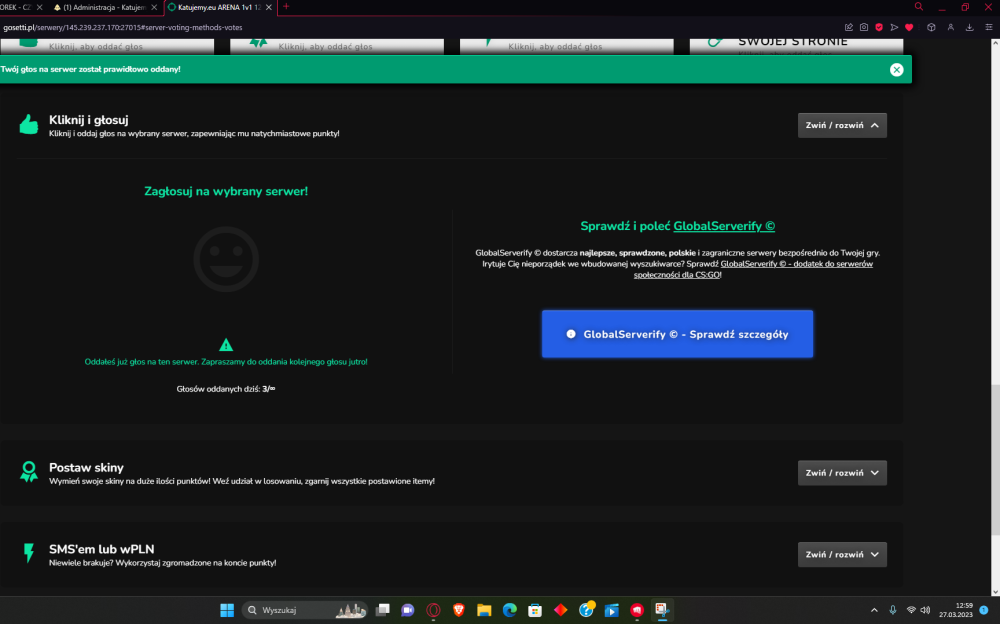Click lightning bolt icon beside SMS'em lub wPLN
The image size is (1000, 624).
pos(29,553)
